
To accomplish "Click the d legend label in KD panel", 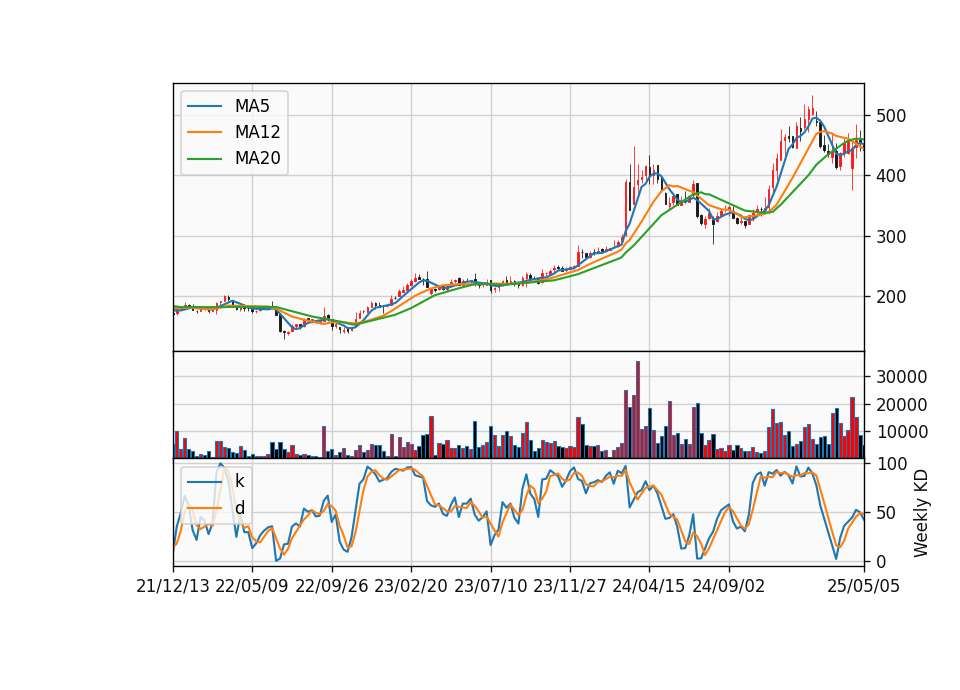I will point(239,508).
